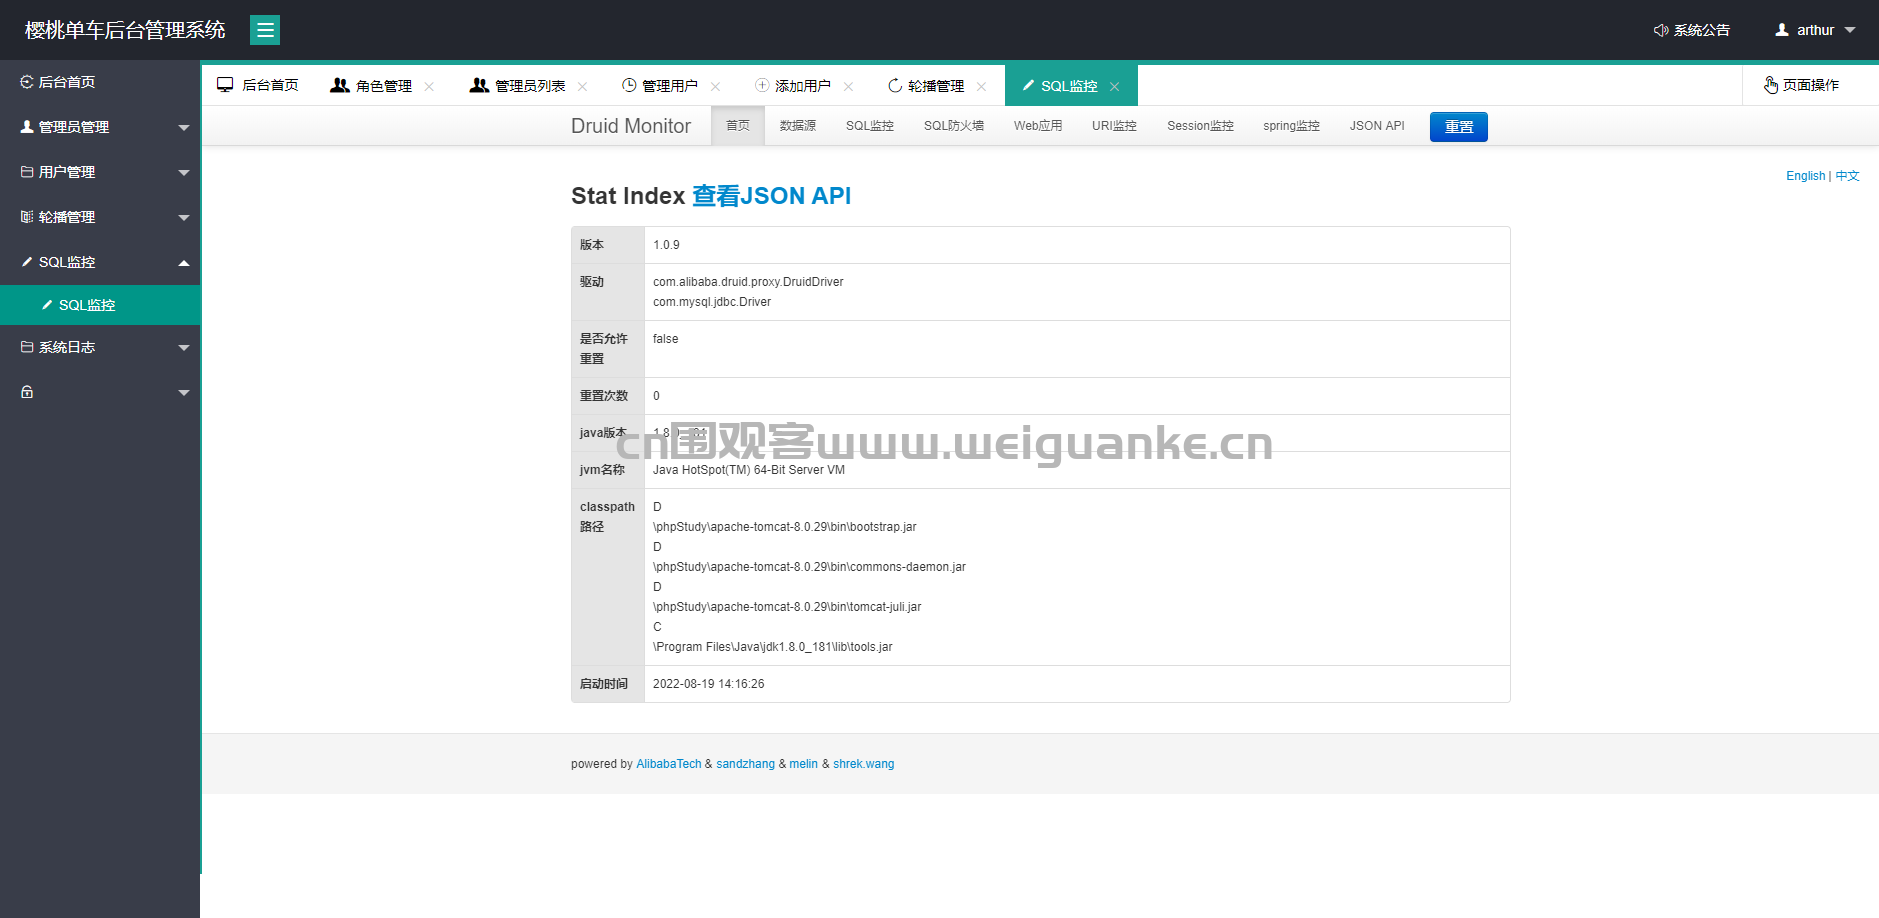Close the 添加用户 tab
This screenshot has height=918, width=1879.
click(848, 87)
